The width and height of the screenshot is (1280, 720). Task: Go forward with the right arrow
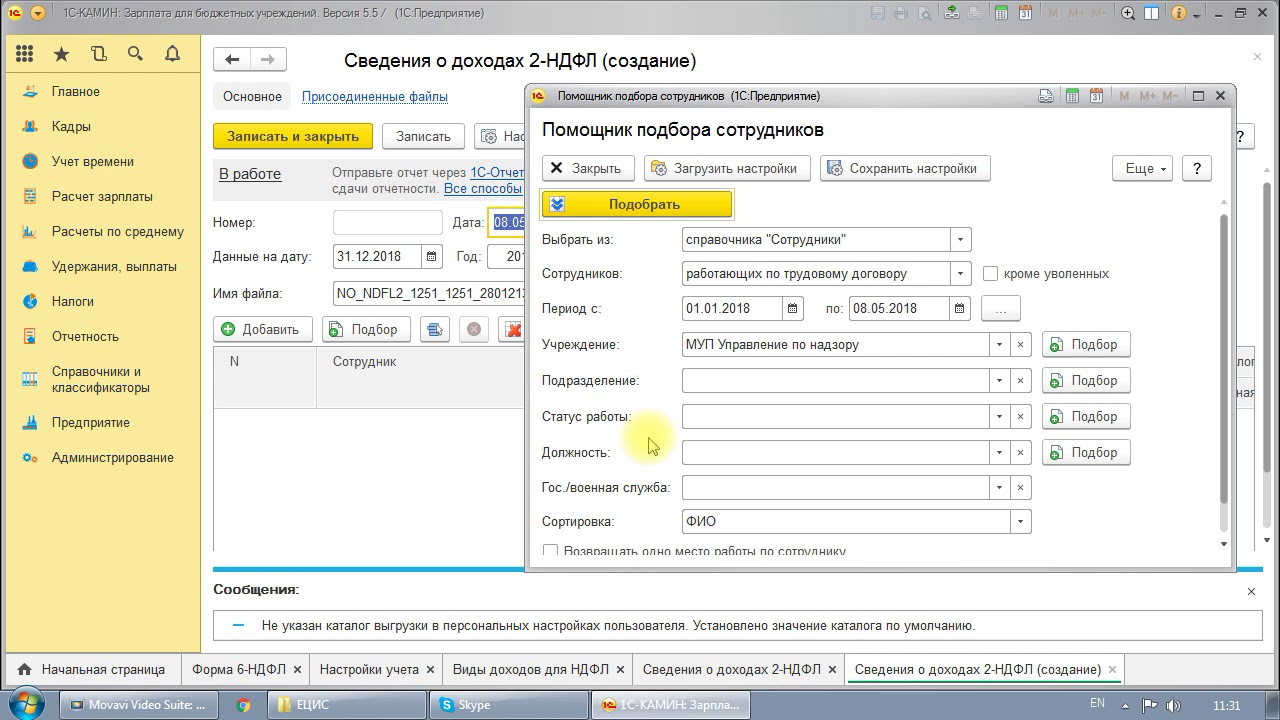tap(268, 60)
